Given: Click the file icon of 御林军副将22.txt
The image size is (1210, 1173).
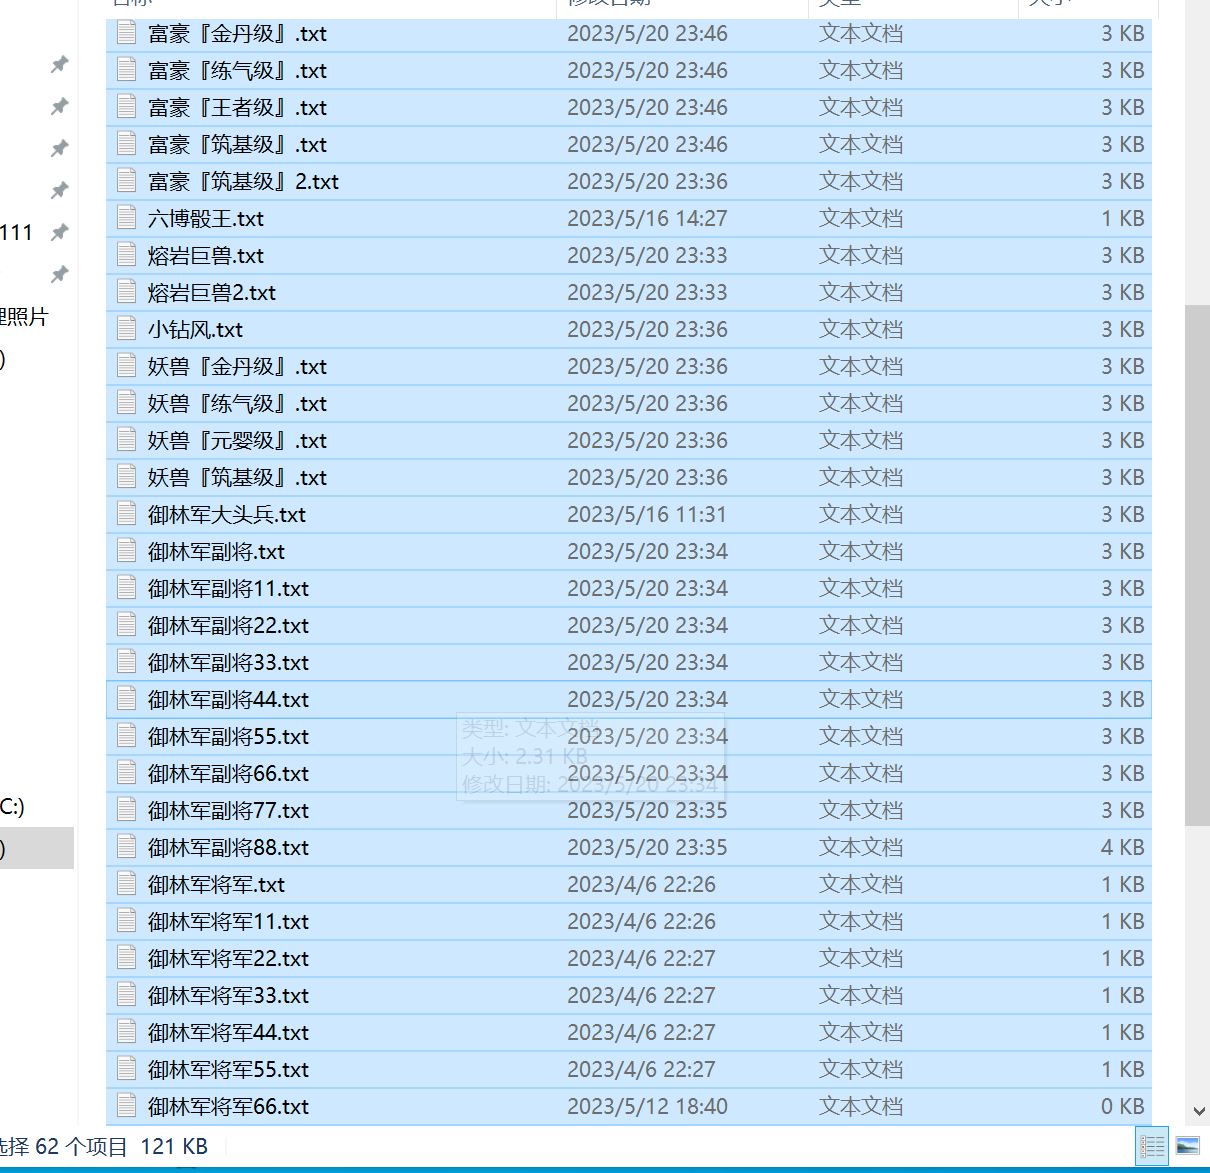Looking at the screenshot, I should coord(126,625).
